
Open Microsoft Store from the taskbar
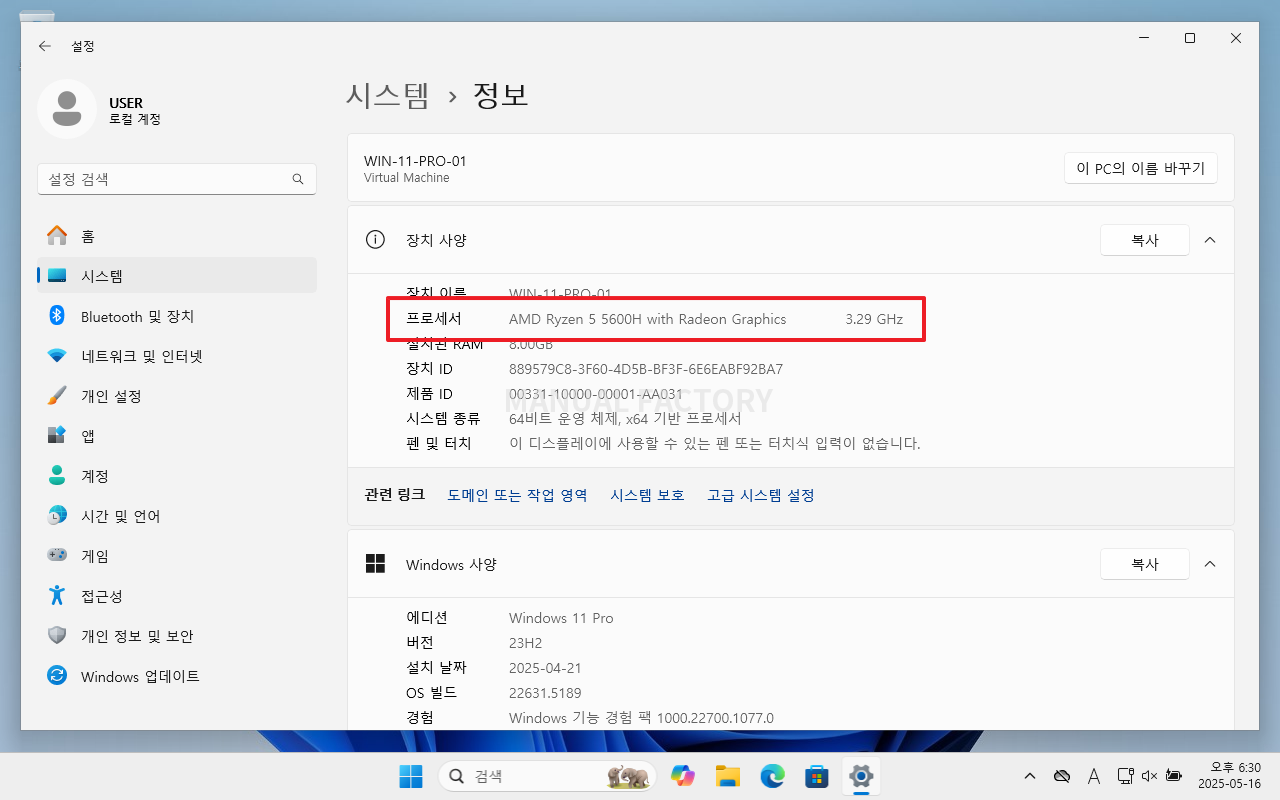pyautogui.click(x=817, y=775)
